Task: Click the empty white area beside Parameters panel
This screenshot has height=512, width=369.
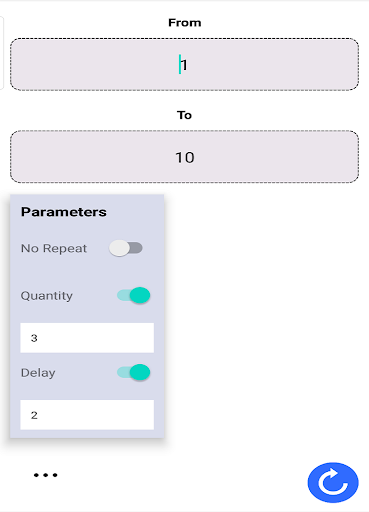Action: click(x=263, y=317)
